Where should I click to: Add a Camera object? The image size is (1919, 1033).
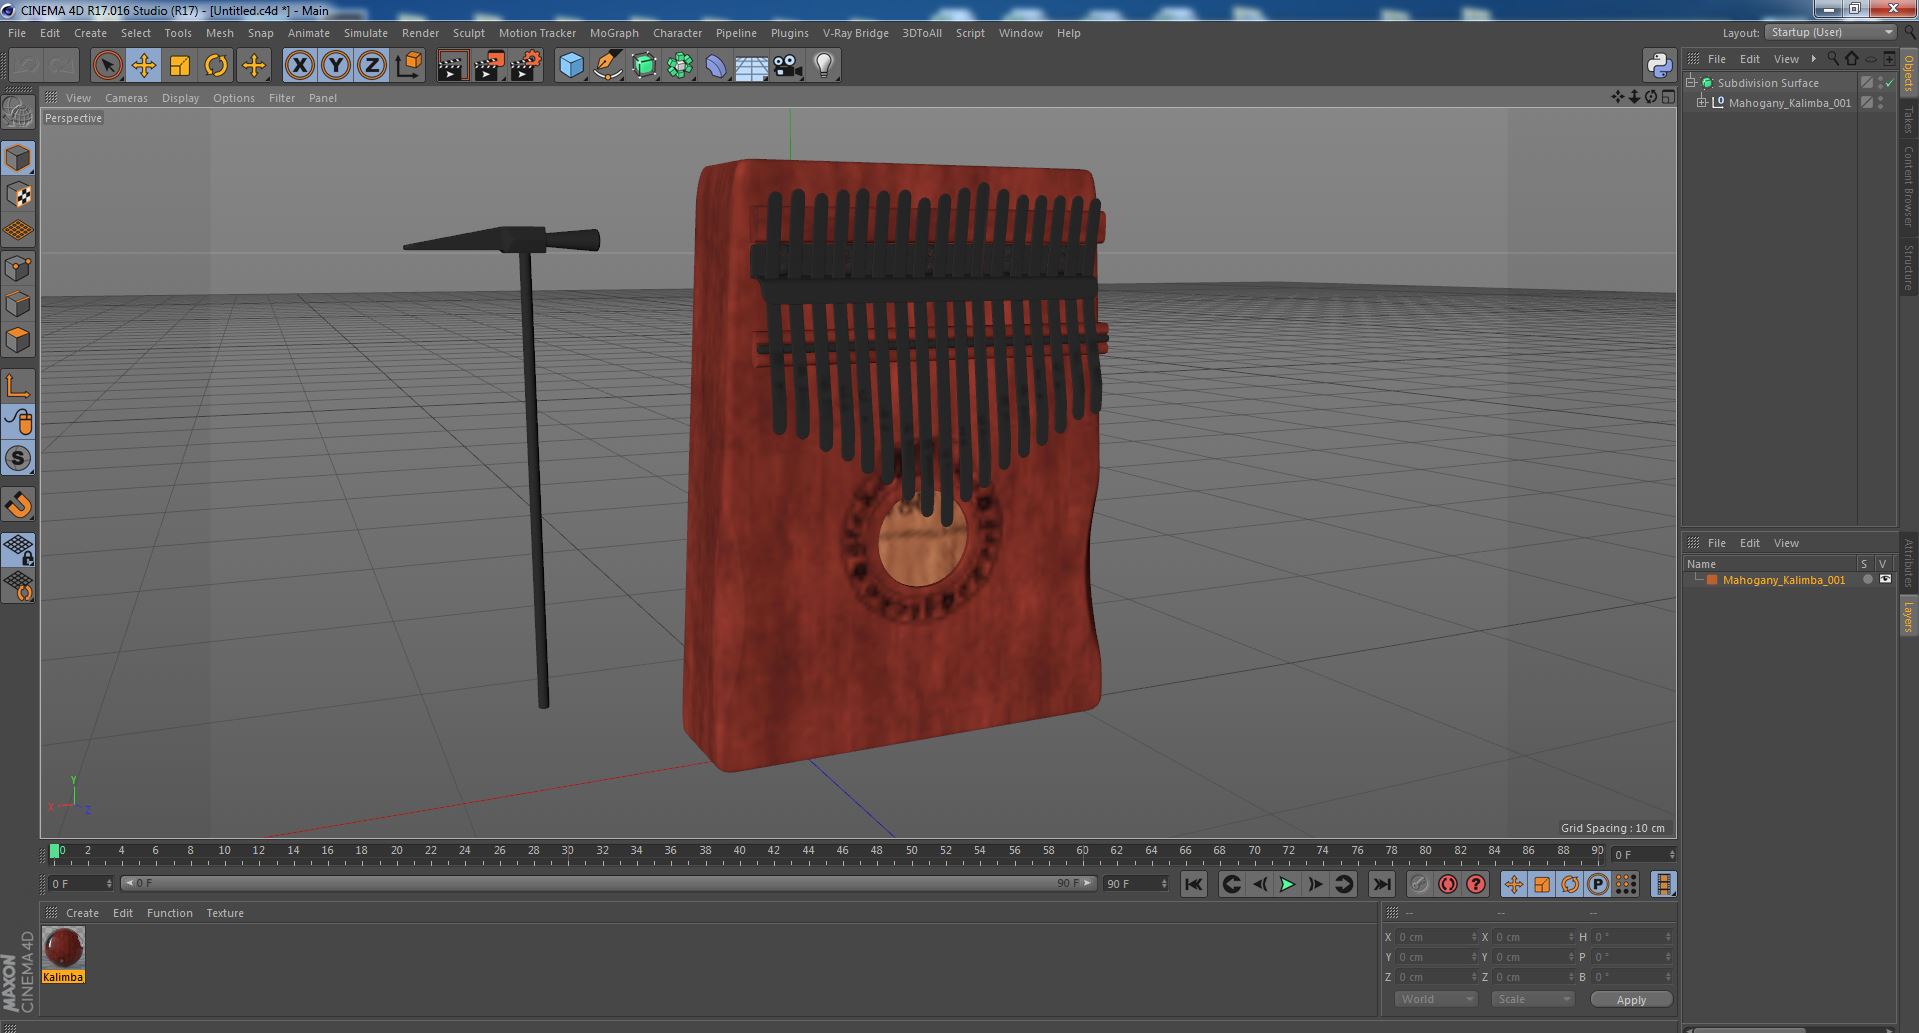point(788,66)
